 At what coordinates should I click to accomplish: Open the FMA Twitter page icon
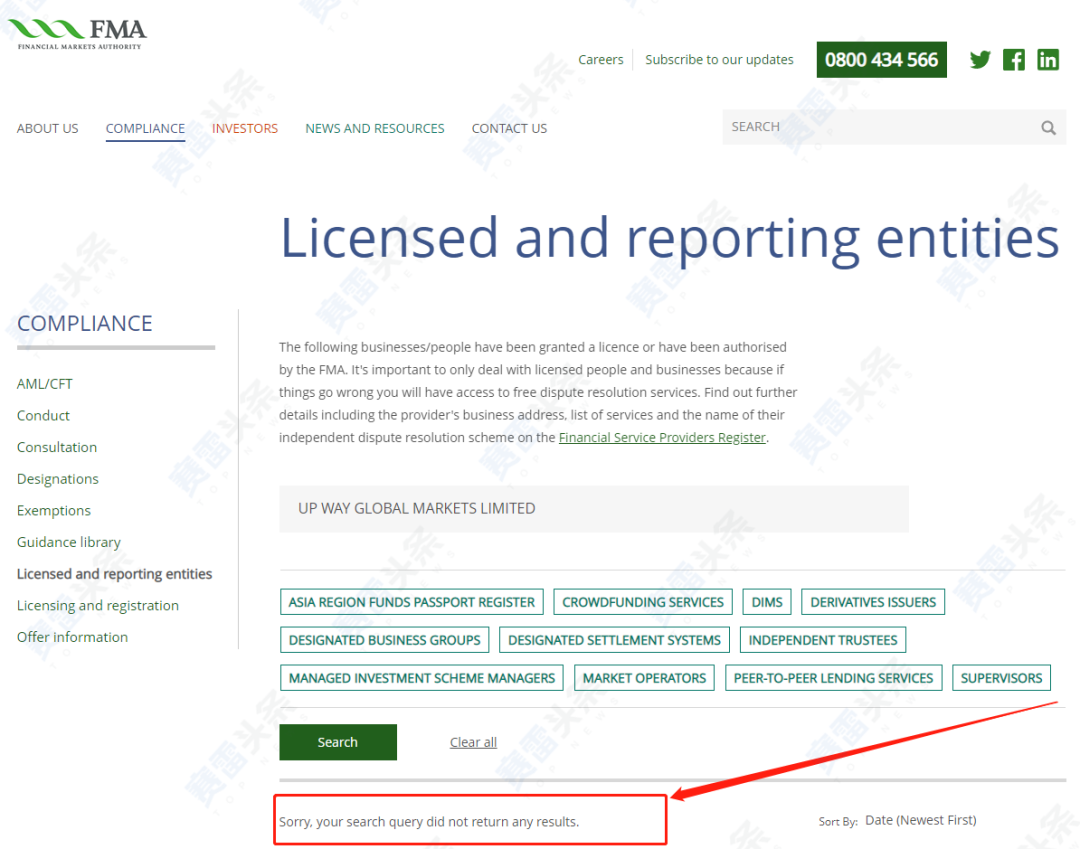pyautogui.click(x=979, y=60)
